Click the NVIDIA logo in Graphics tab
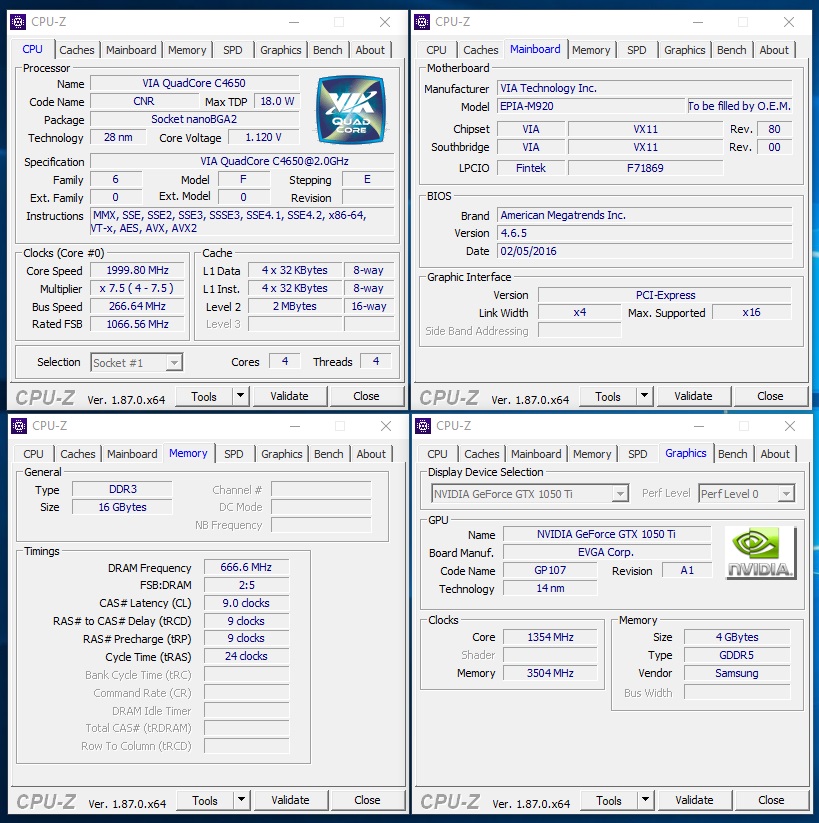This screenshot has height=823, width=819. pyautogui.click(x=759, y=553)
